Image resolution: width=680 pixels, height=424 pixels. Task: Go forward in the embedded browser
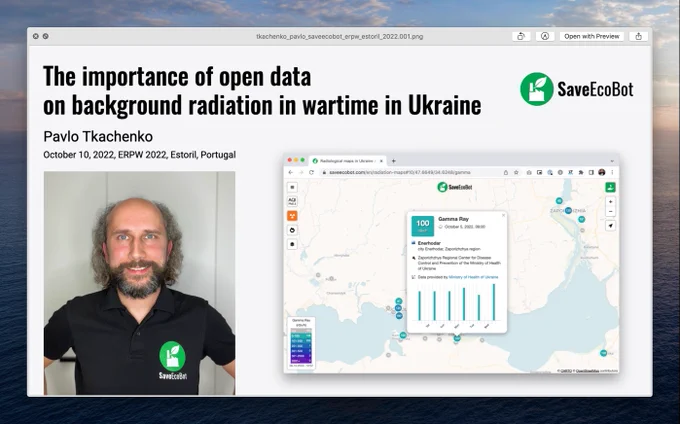[301, 172]
